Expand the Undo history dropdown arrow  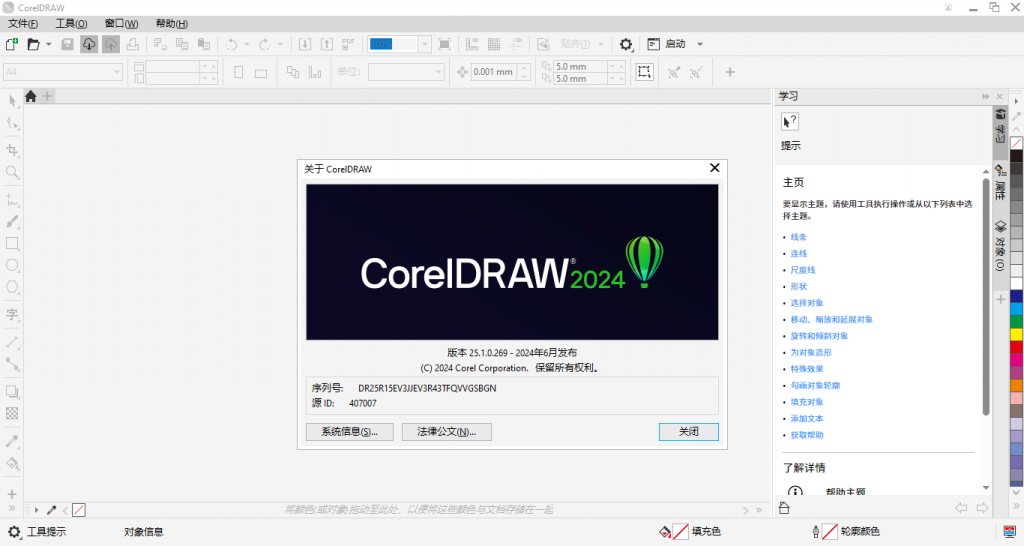(246, 44)
